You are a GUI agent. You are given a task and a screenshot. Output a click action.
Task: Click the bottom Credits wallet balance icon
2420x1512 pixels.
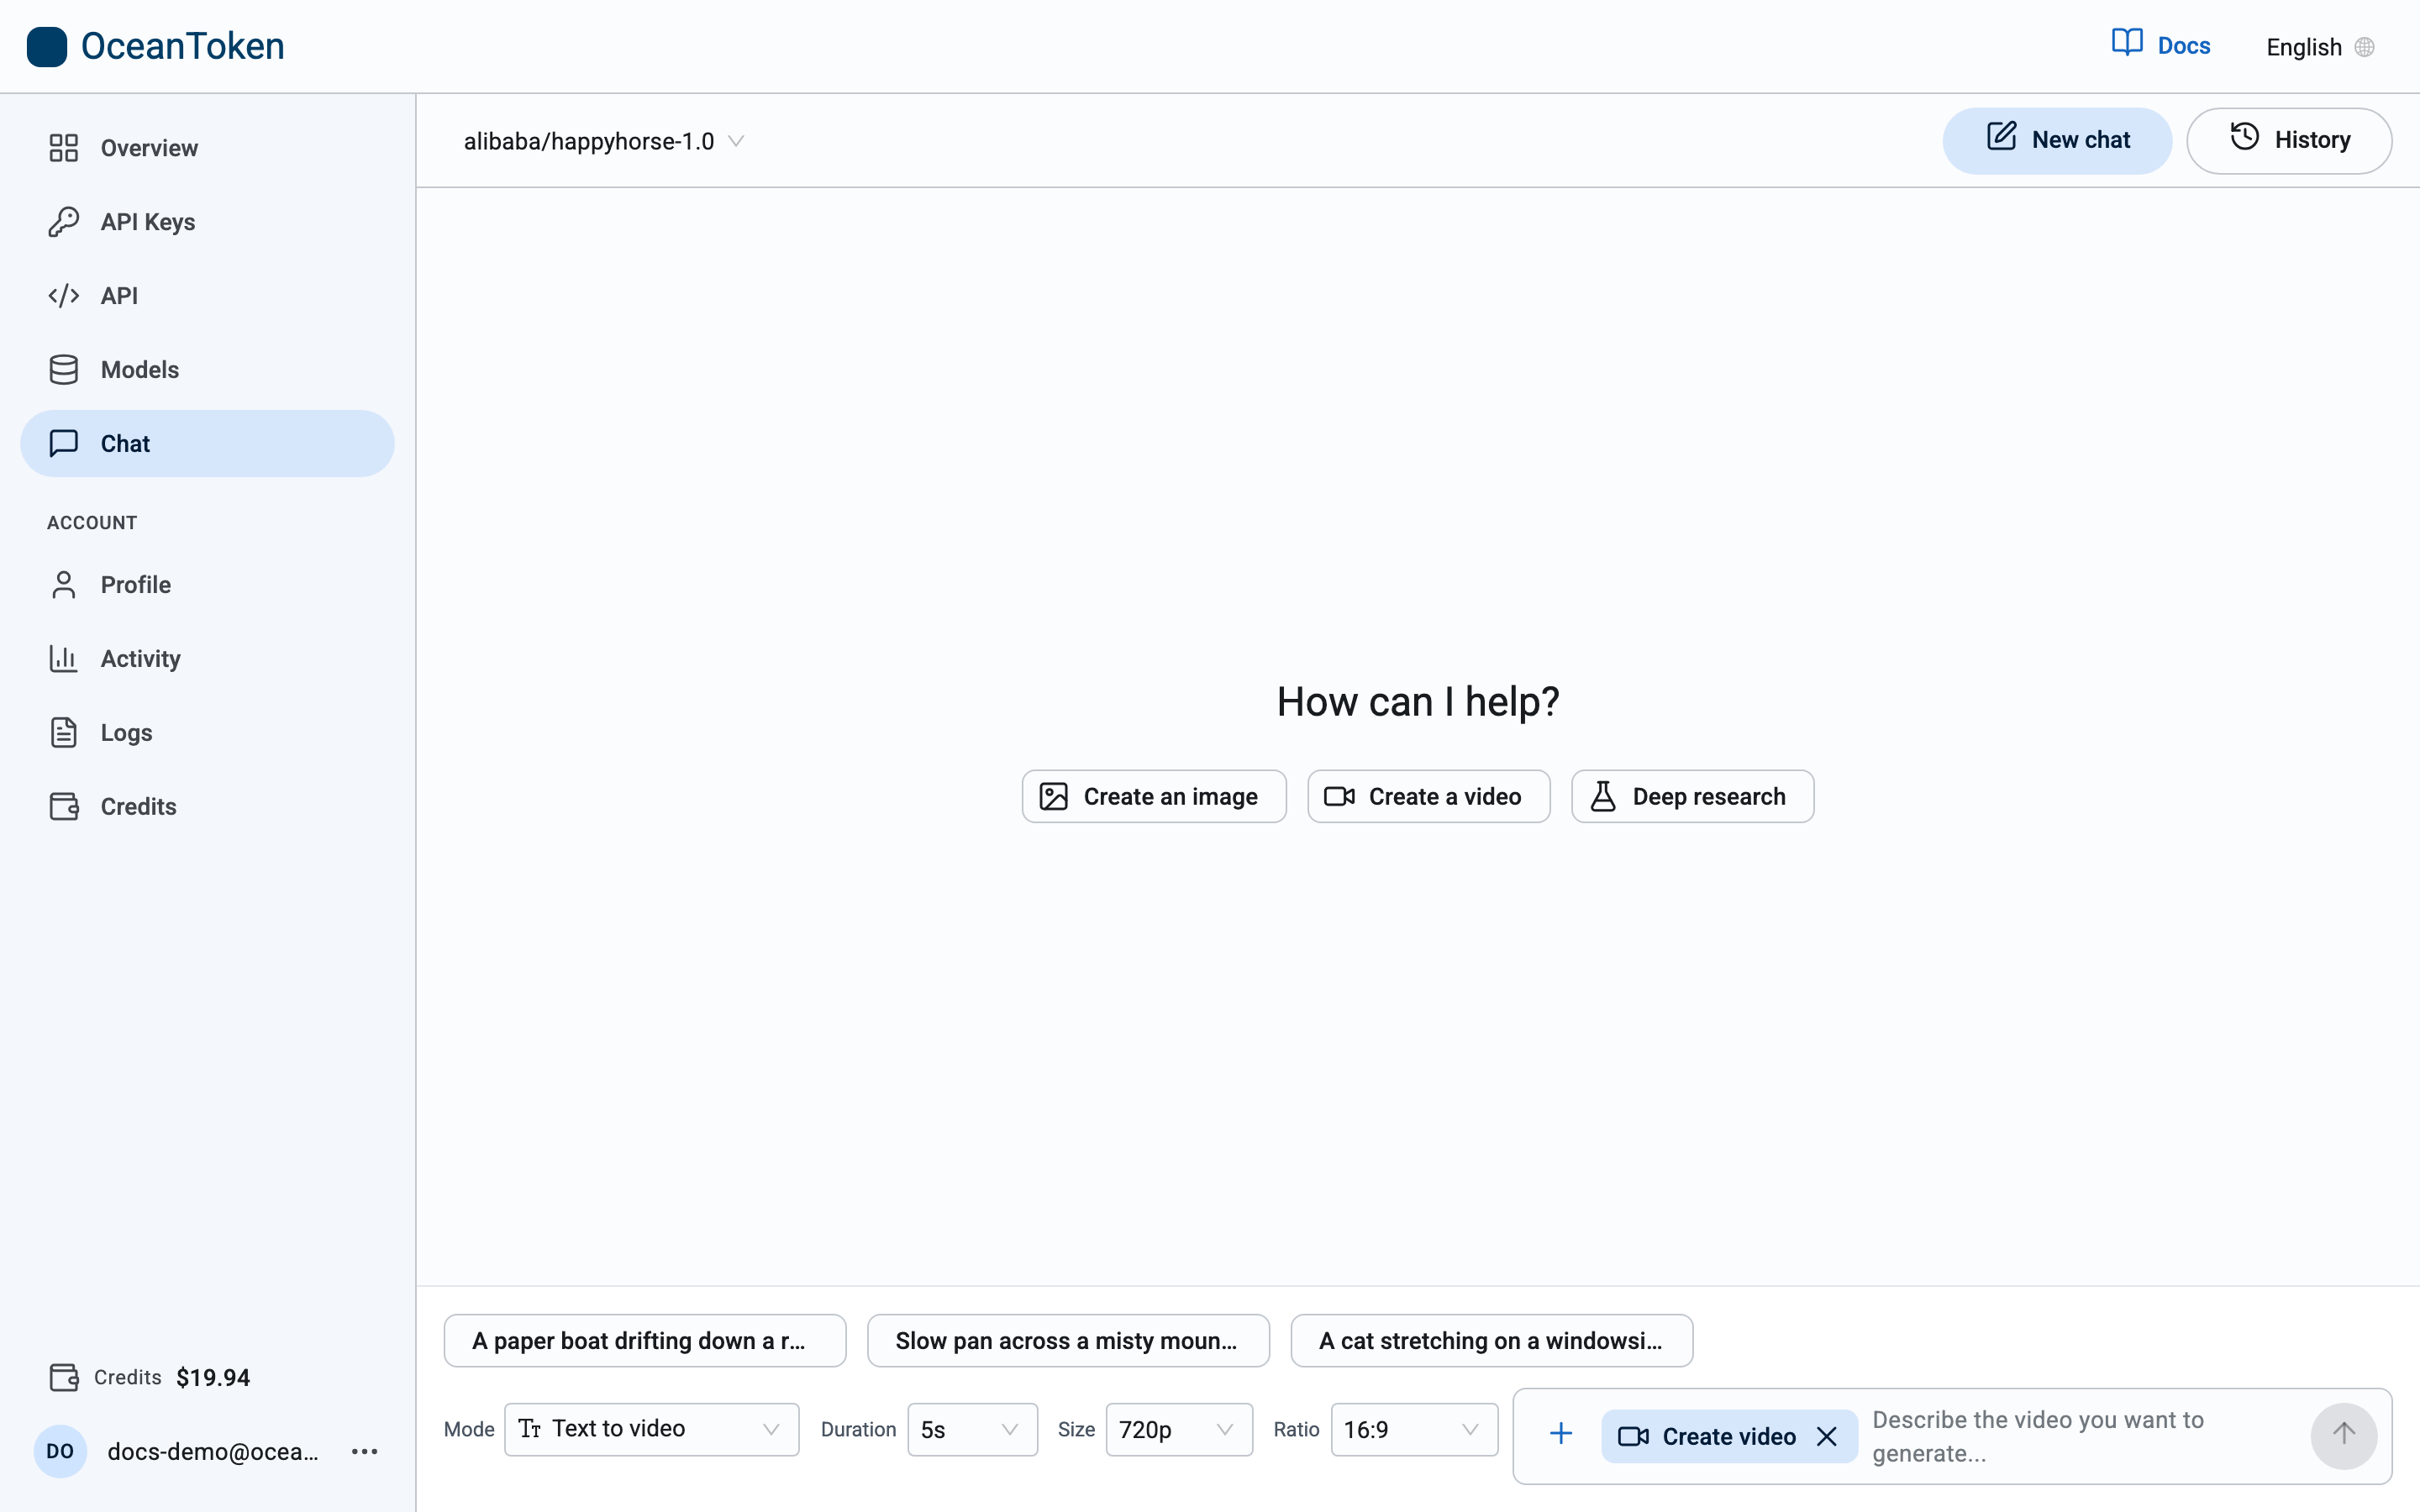click(64, 1378)
